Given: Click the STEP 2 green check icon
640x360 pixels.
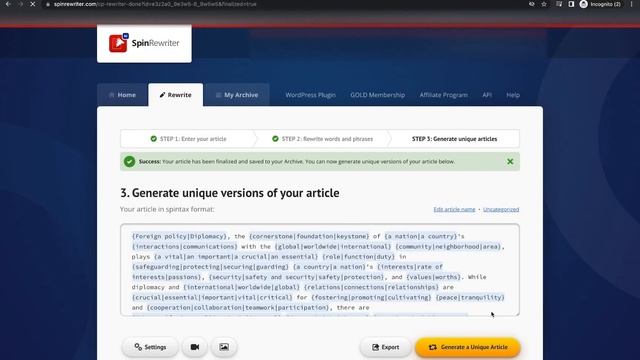Looking at the screenshot, I should pyautogui.click(x=275, y=139).
